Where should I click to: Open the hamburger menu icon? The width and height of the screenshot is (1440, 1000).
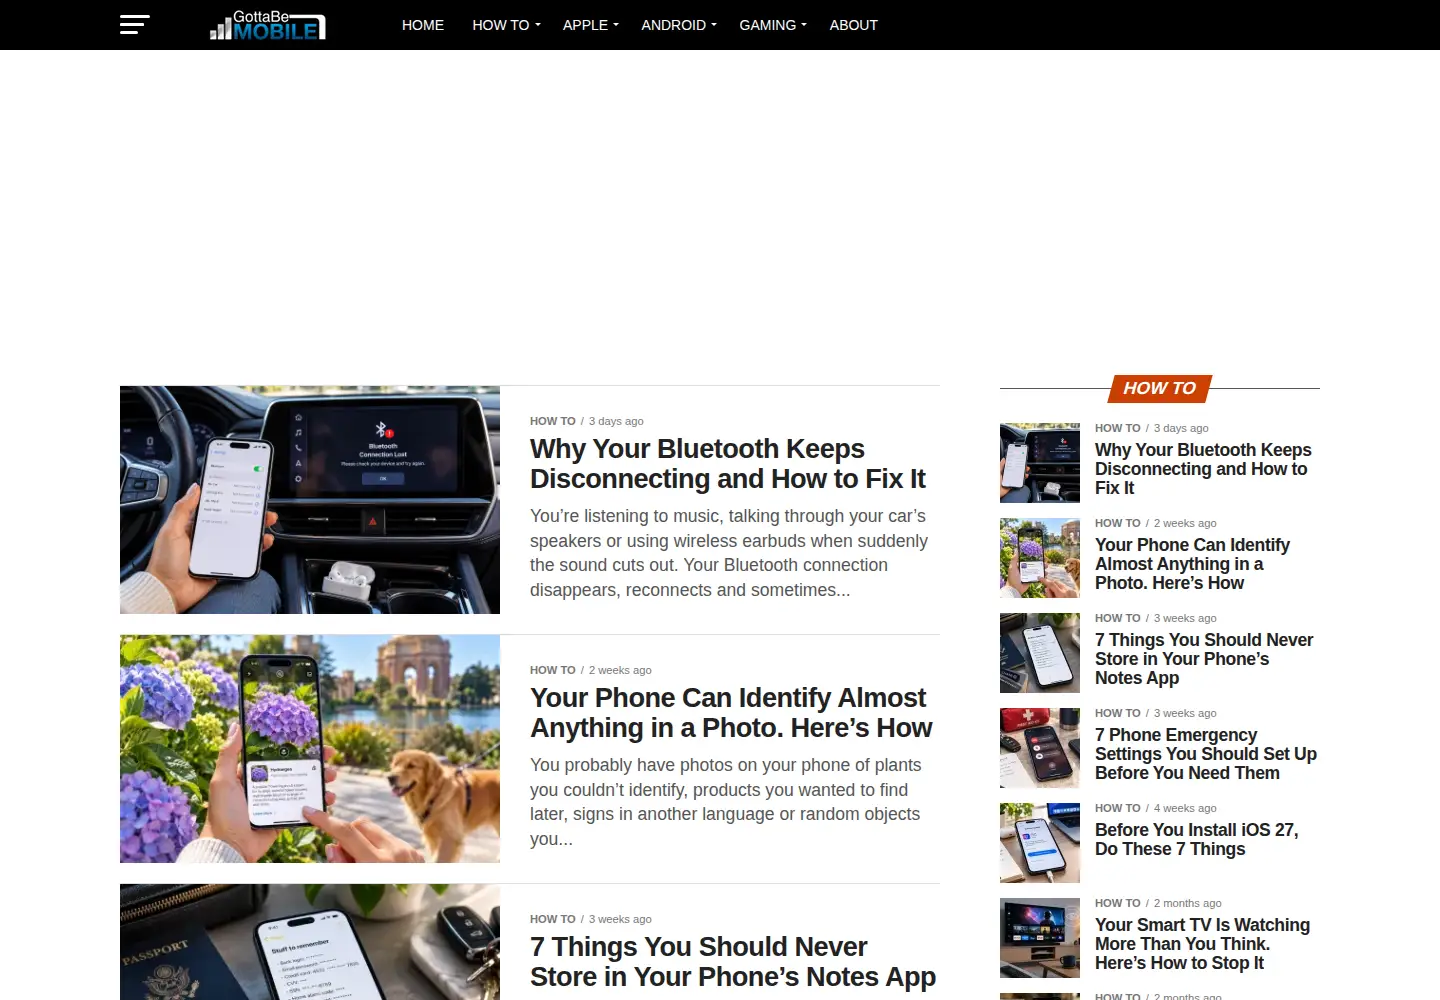[134, 25]
